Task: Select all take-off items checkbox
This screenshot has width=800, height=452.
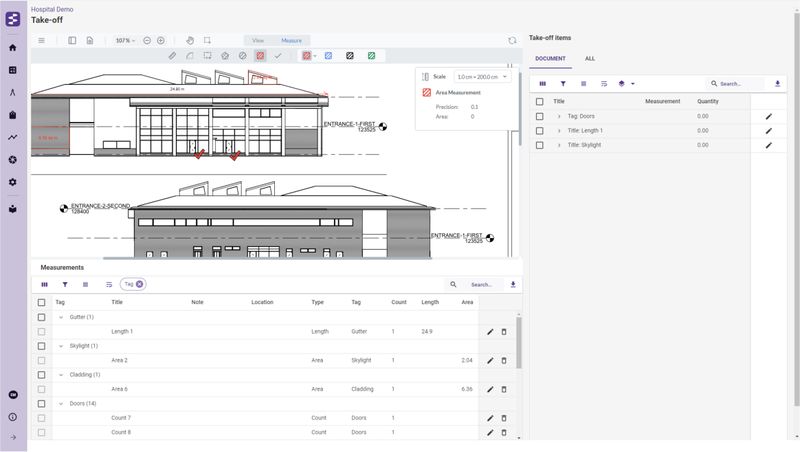Action: [x=539, y=102]
